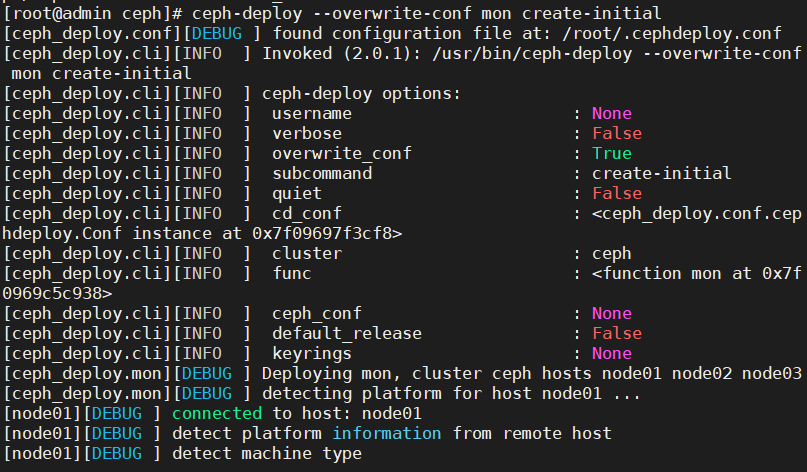Click the command text 'ceph-deploy --overwrite-conf mon create-initial'
This screenshot has width=807, height=472.
click(x=427, y=13)
